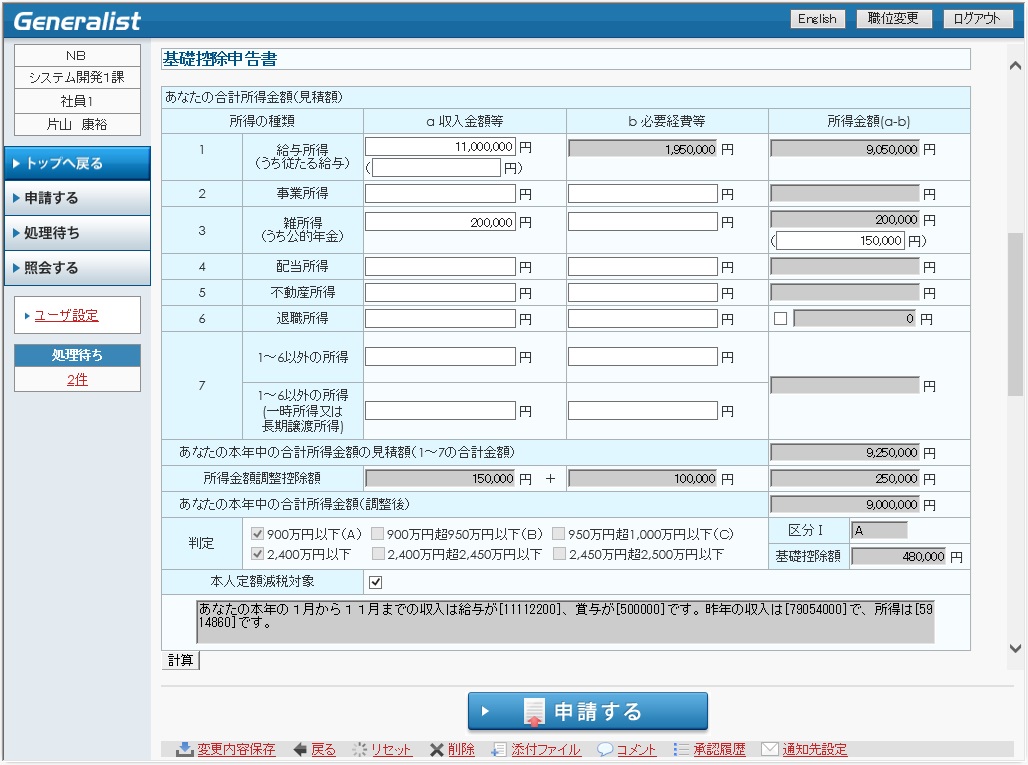Screen dimensions: 1028x765
Task: Click the attached file icon
Action: click(x=497, y=749)
